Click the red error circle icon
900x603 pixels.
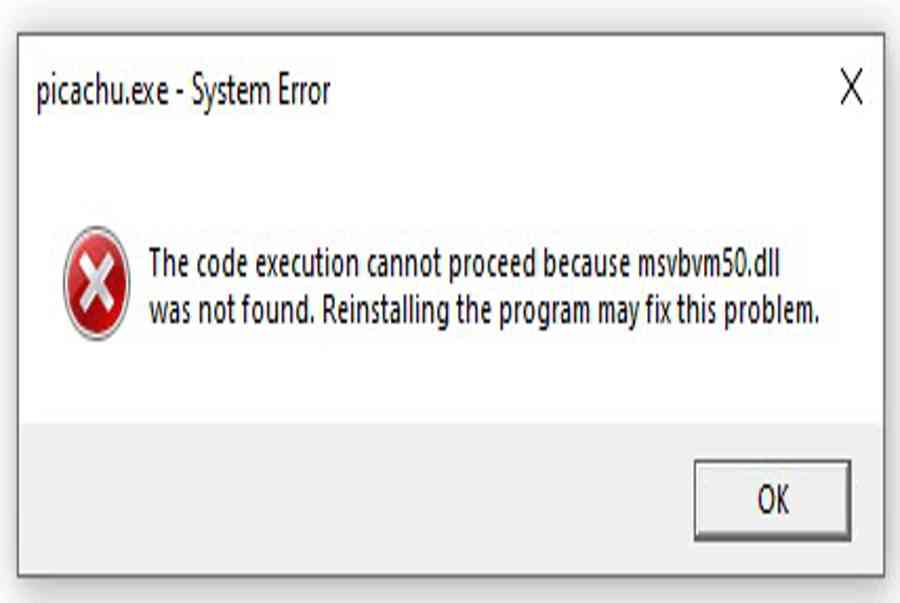(96, 283)
